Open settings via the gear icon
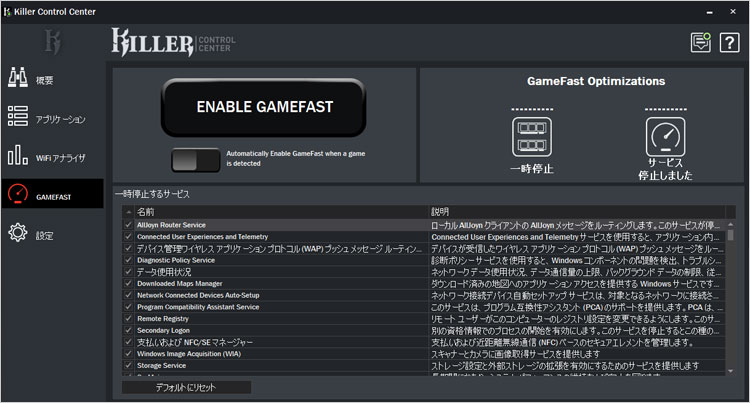Viewport: 750px width, 403px height. 18,234
